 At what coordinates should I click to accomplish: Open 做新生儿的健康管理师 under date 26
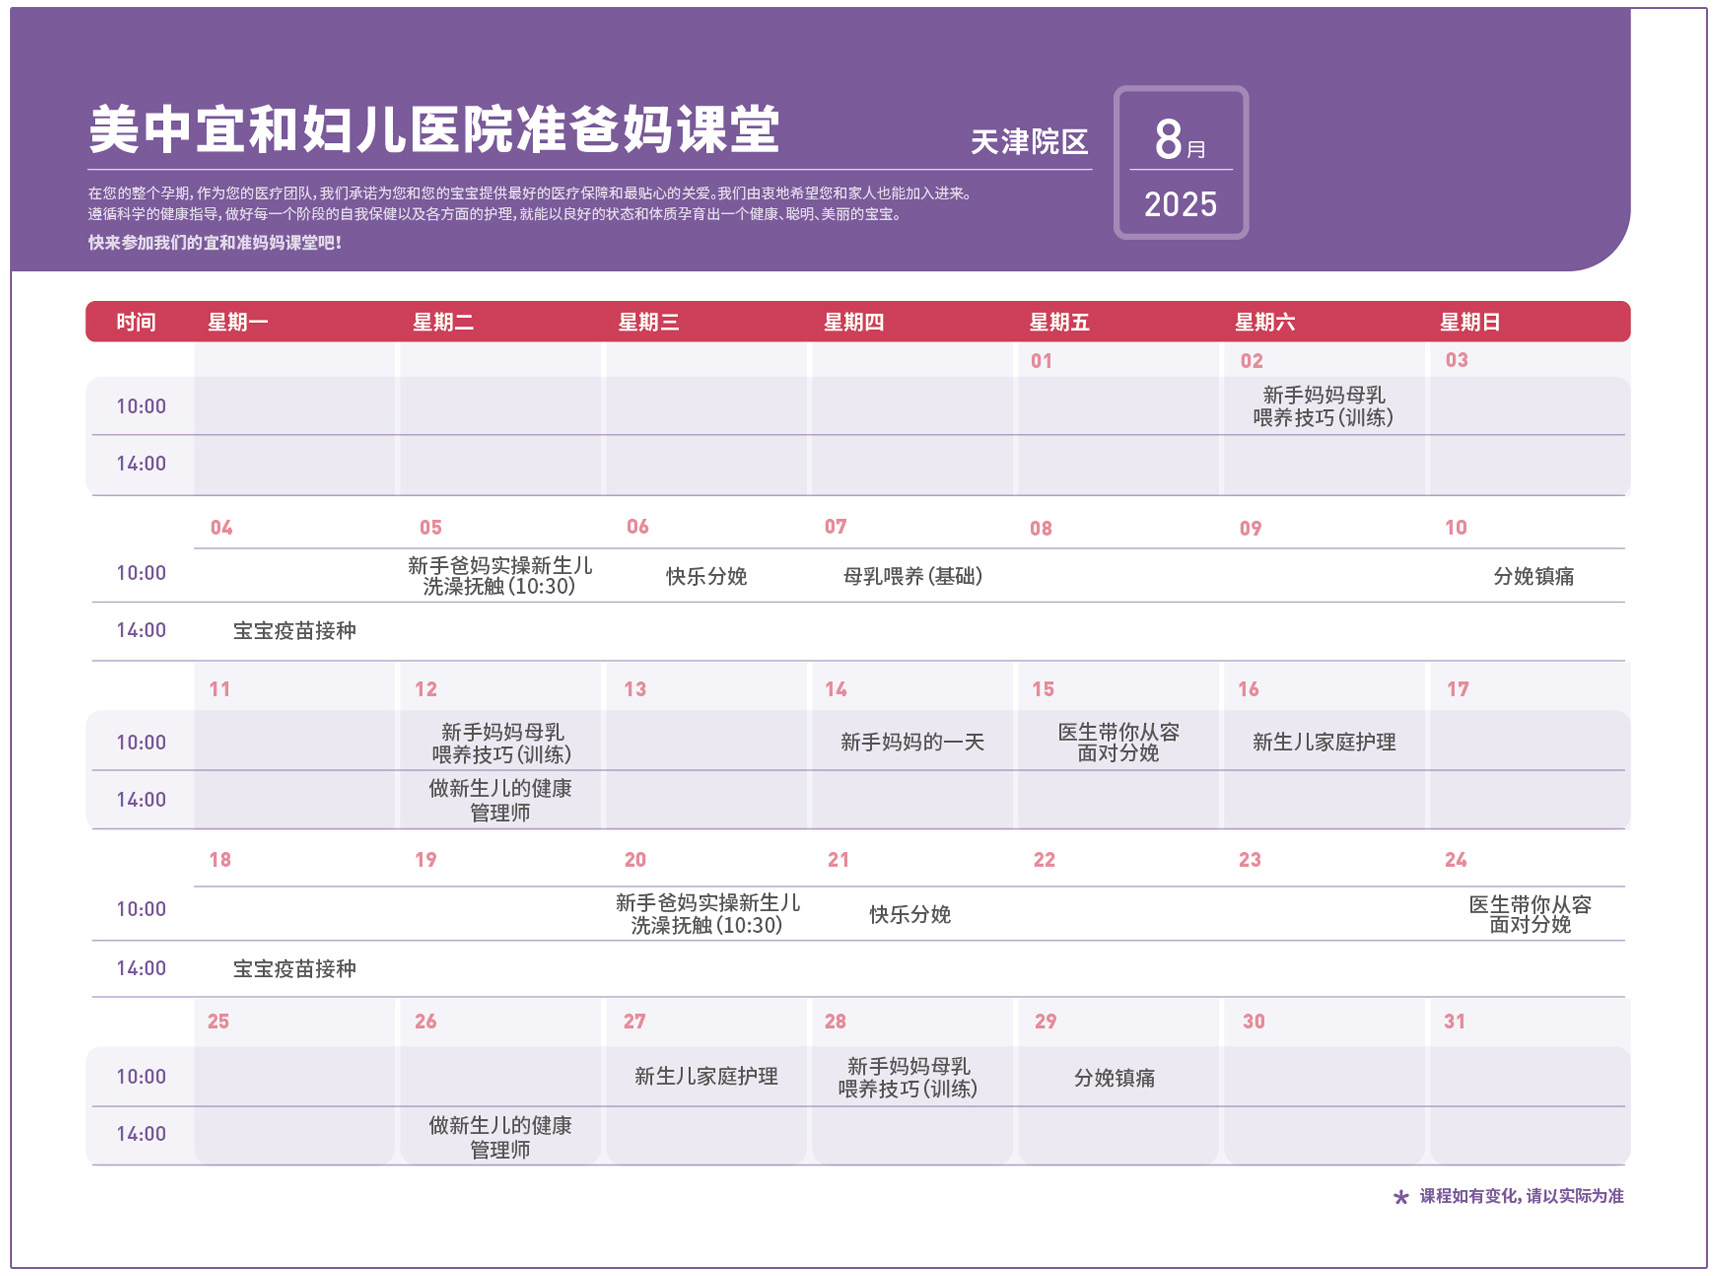coord(500,1137)
